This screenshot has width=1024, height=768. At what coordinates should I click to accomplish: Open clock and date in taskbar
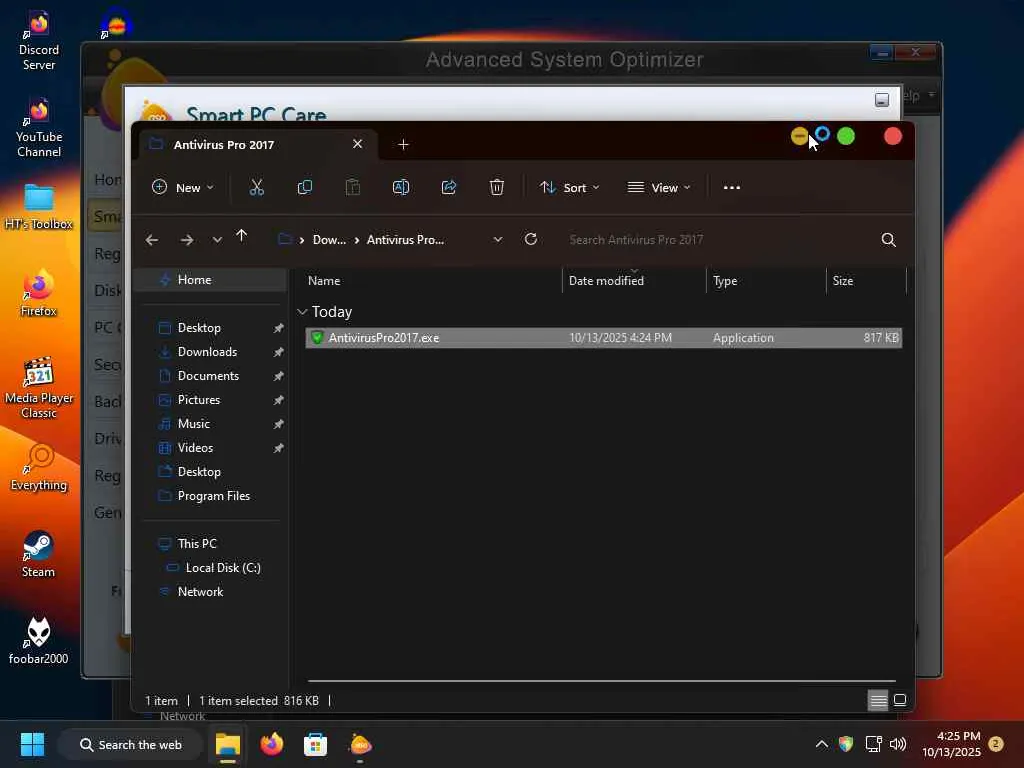click(952, 744)
